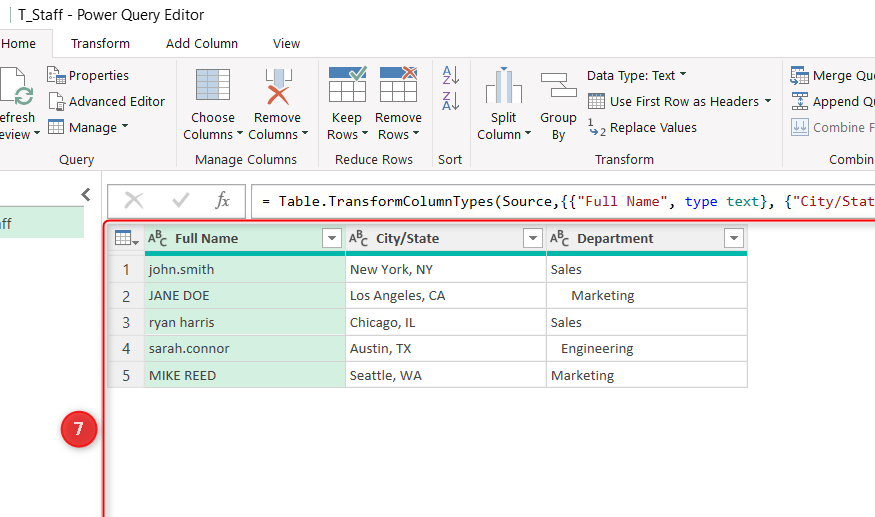Click the Austin, TX cell
Screen dimensions: 875x517
[445, 349]
